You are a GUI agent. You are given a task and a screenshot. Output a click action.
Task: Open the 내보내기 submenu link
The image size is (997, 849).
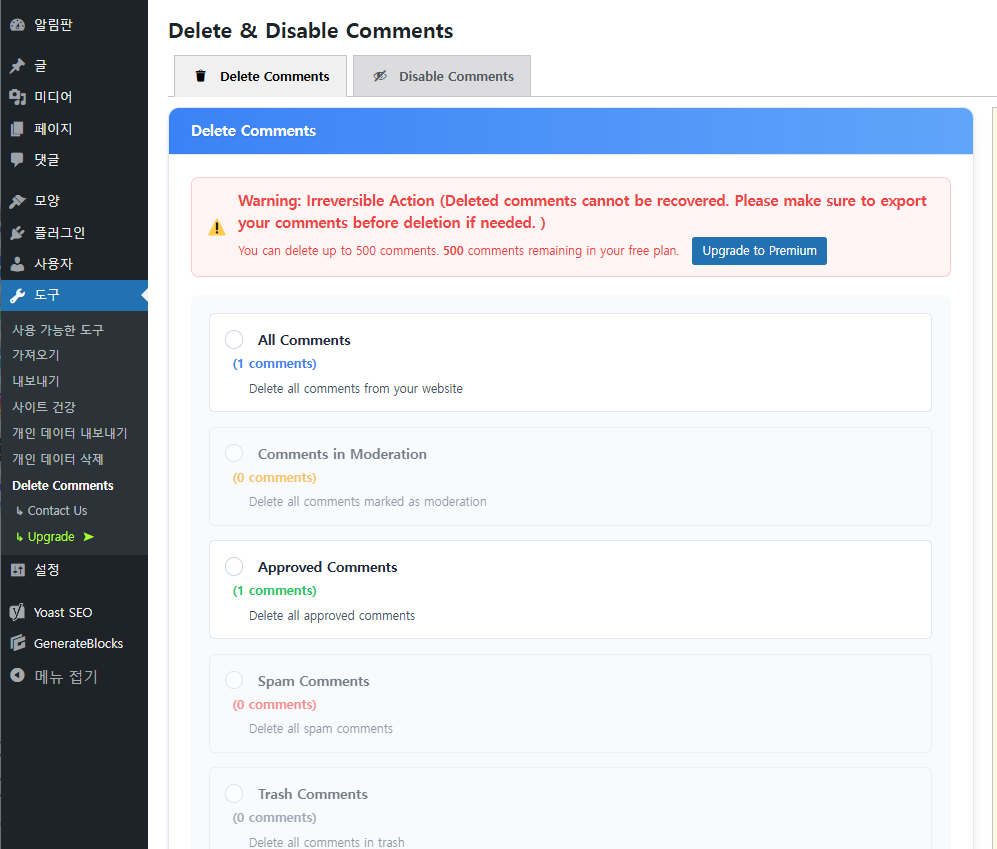(x=36, y=381)
